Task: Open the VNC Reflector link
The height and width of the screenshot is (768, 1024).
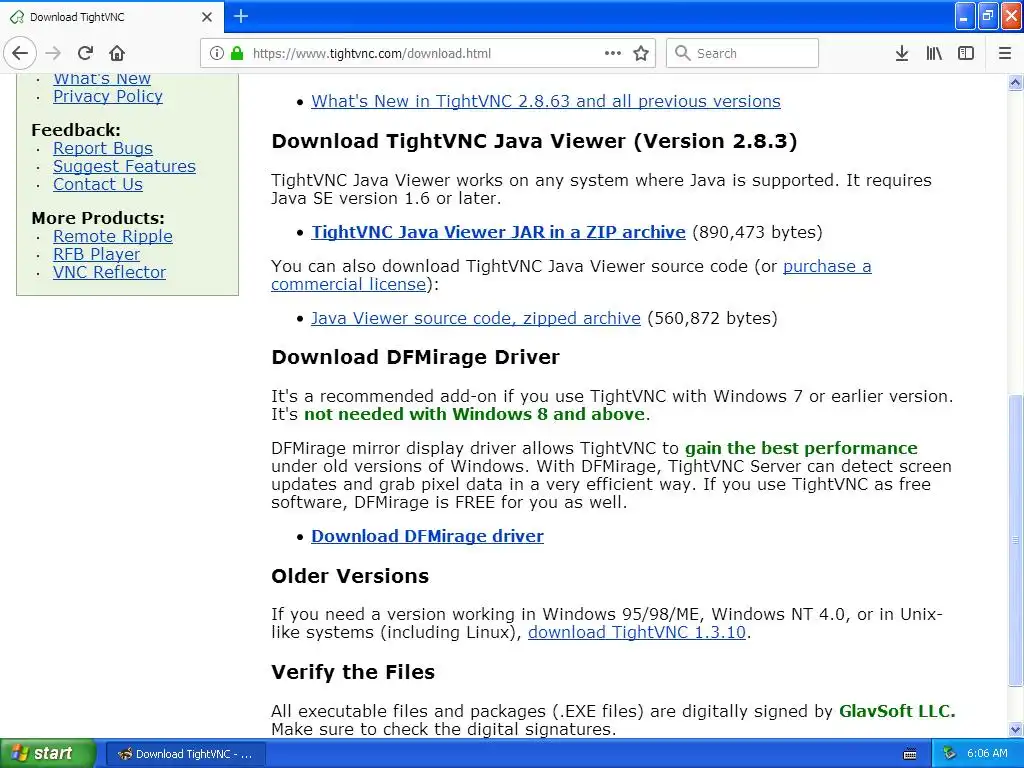Action: coord(109,272)
